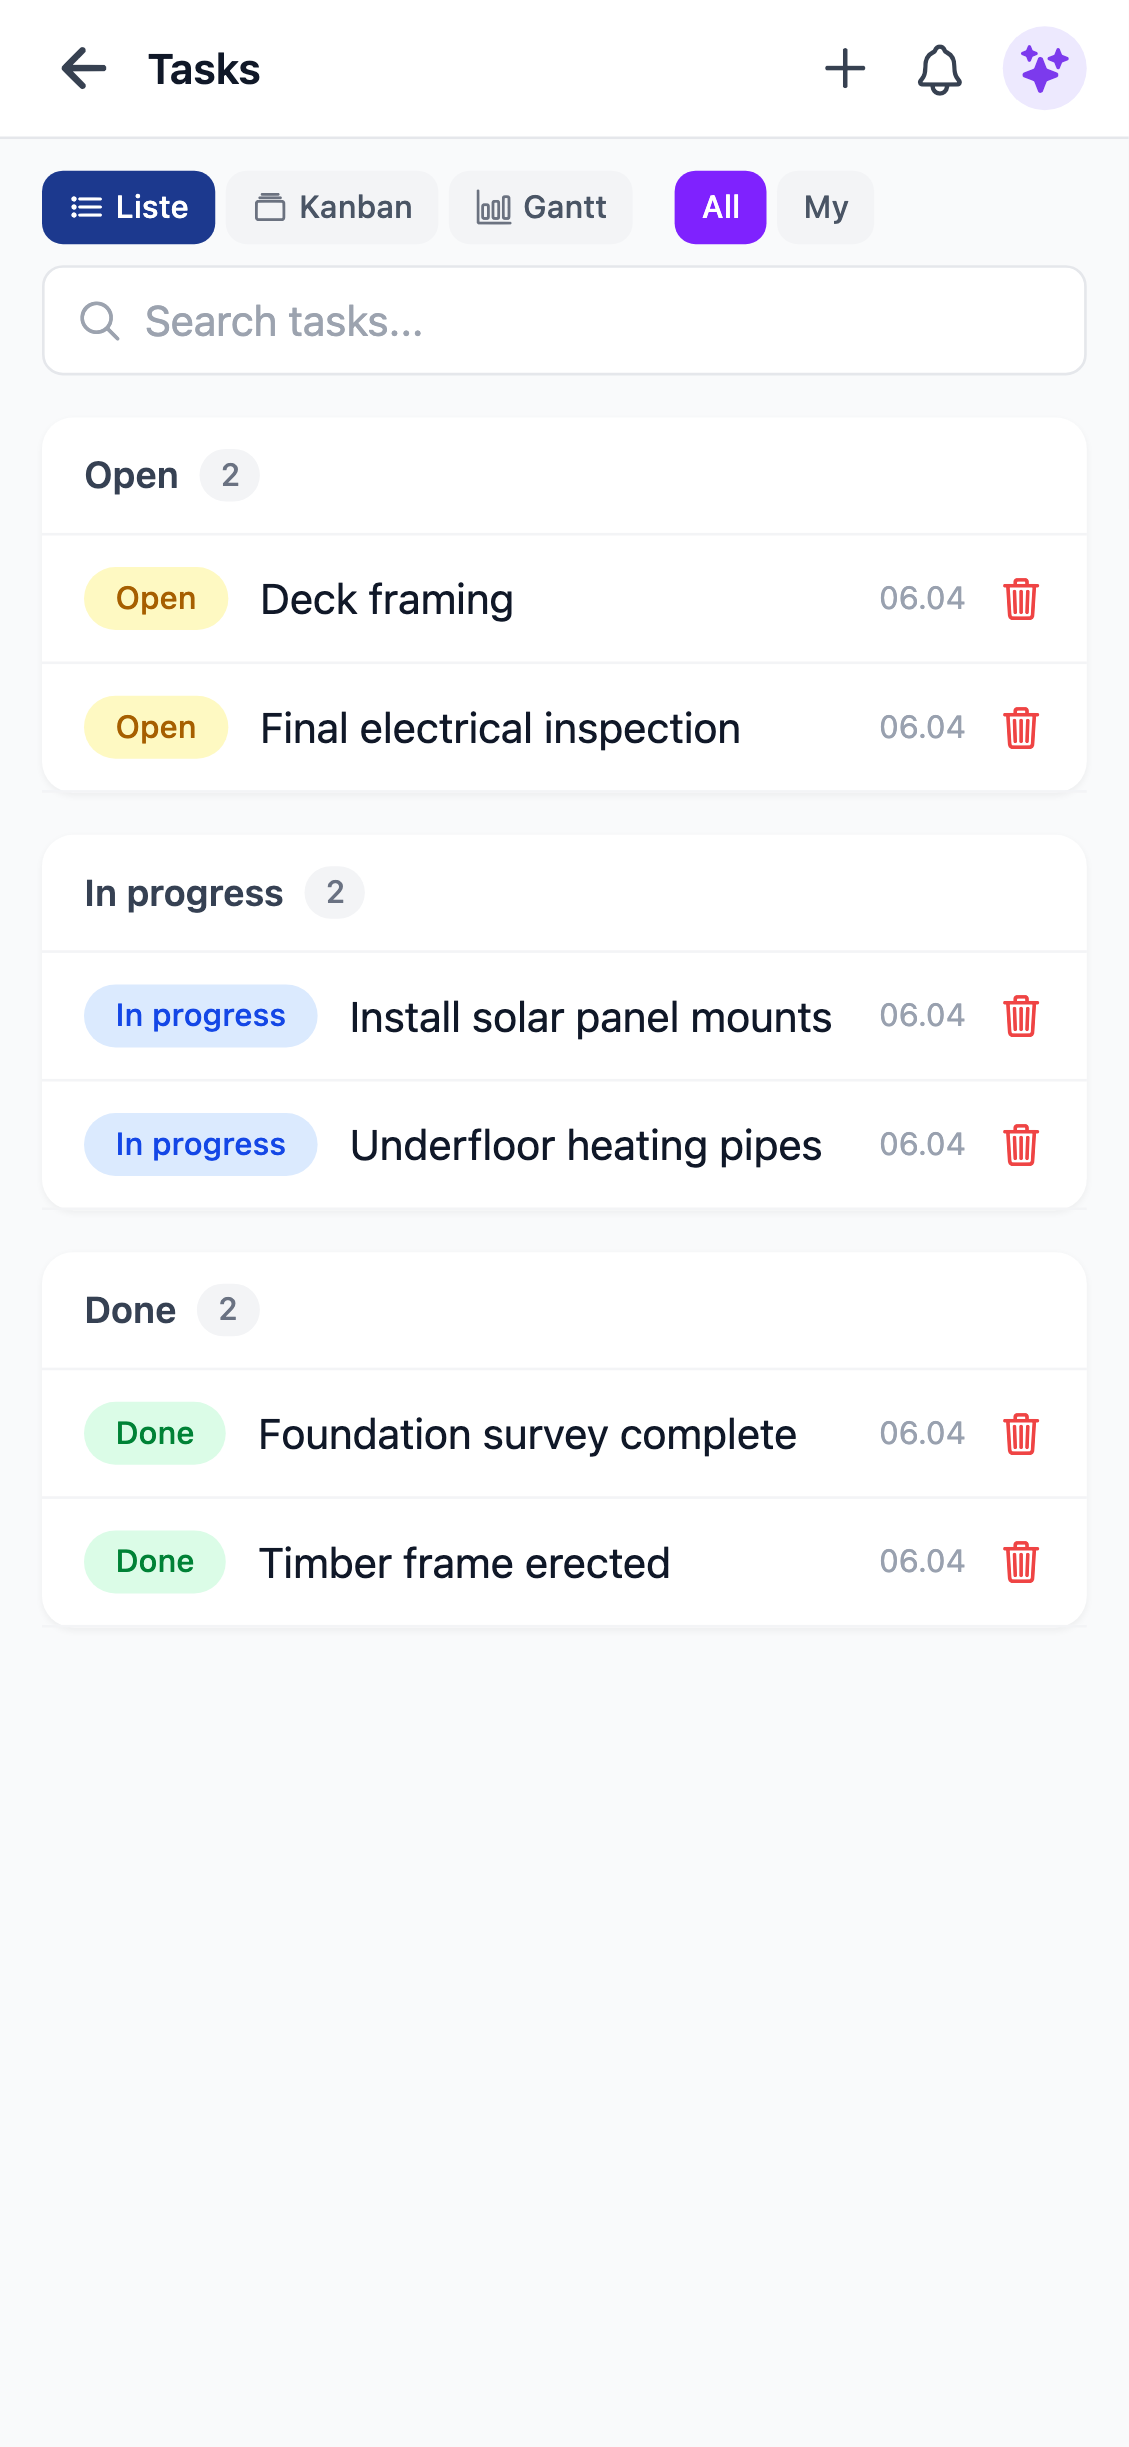The height and width of the screenshot is (2447, 1129).
Task: Click Done badge on Foundation survey complete
Action: pos(155,1434)
